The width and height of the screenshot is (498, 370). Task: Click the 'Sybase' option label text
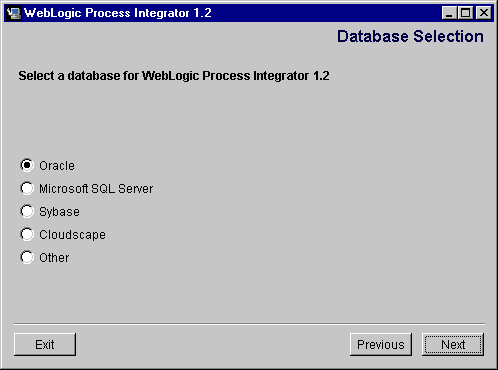[59, 212]
